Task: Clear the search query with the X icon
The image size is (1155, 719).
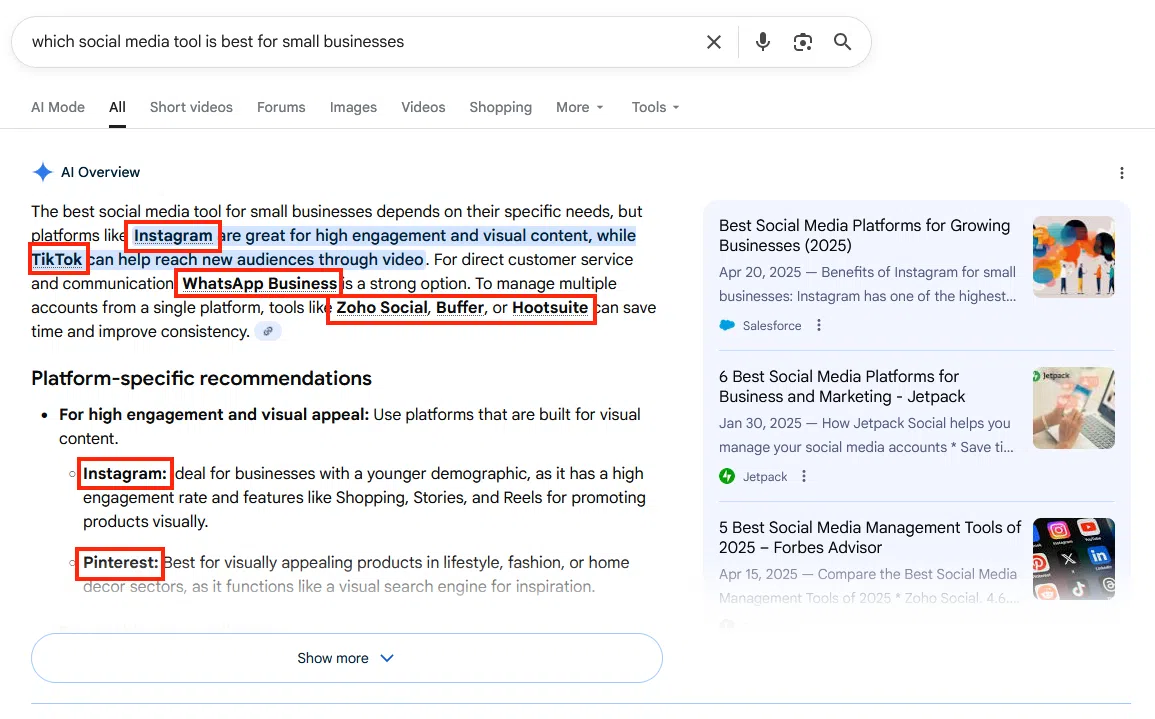Action: click(714, 42)
